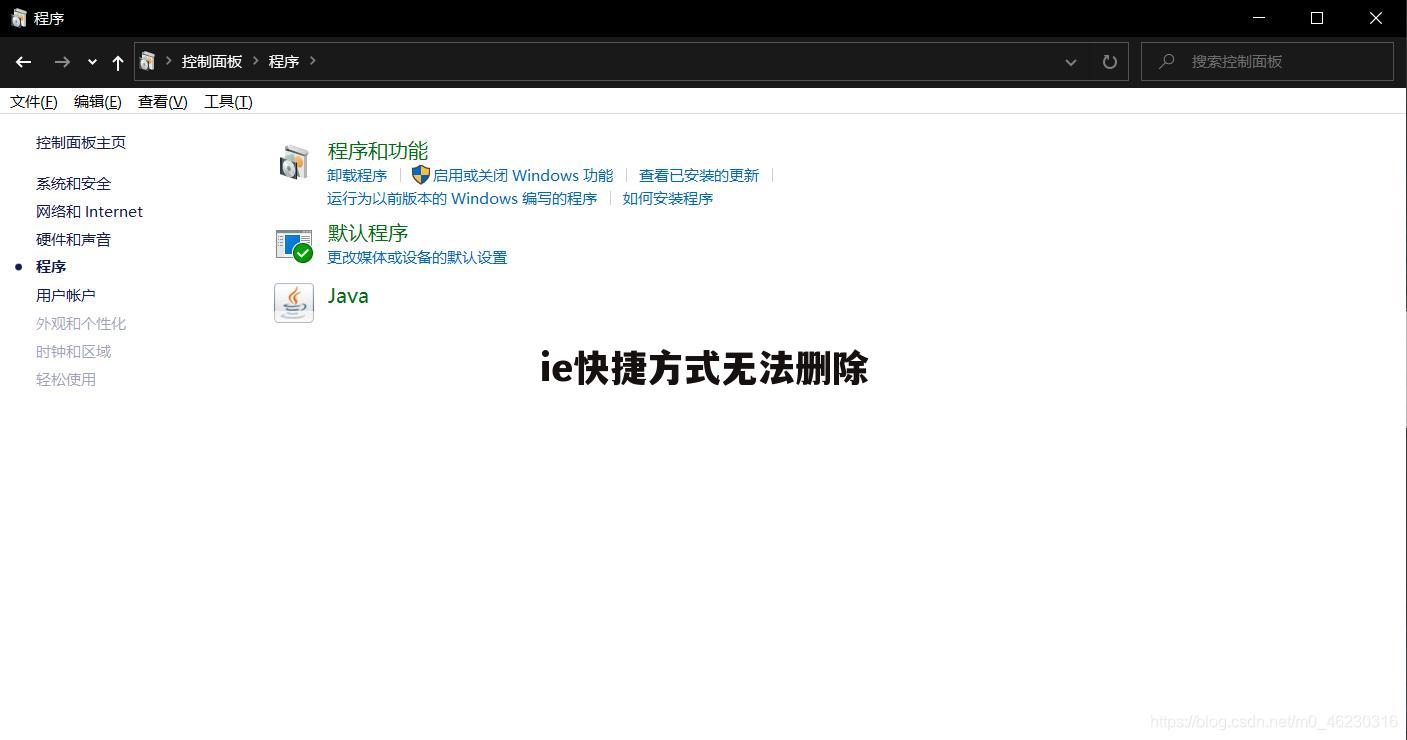This screenshot has height=740, width=1407.
Task: Open the 文件(F) menu
Action: tap(34, 101)
